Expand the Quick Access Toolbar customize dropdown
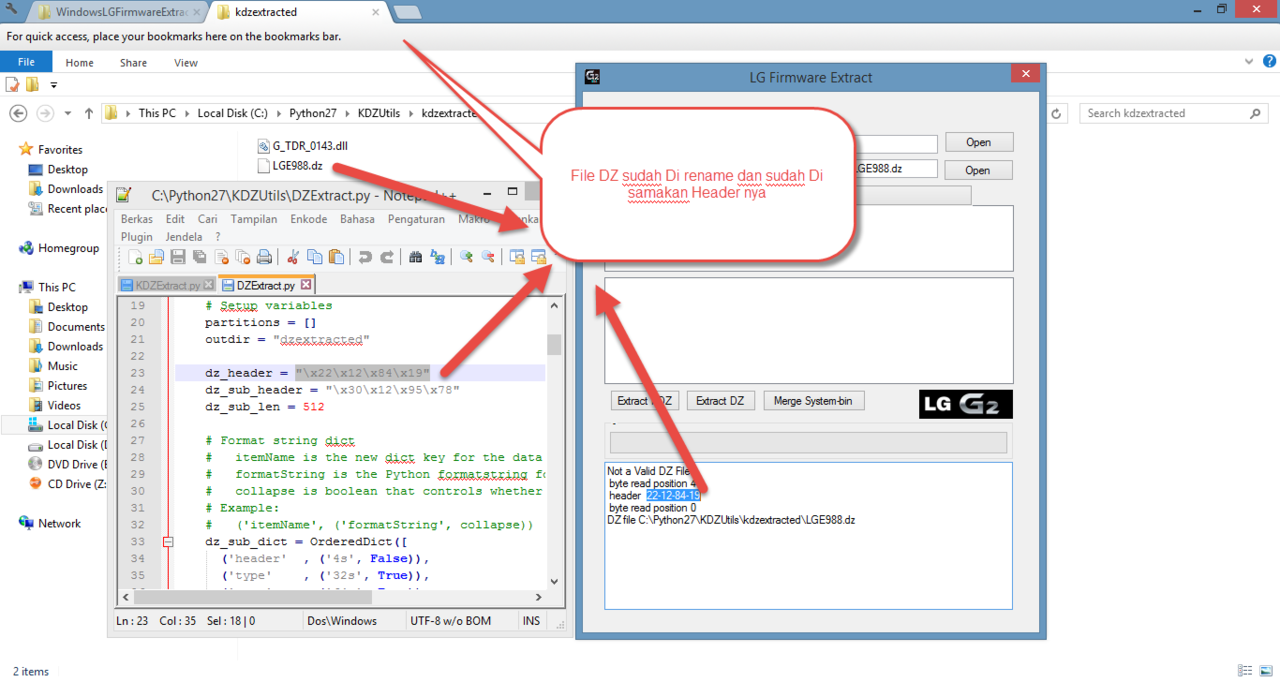1280x682 pixels. point(54,85)
